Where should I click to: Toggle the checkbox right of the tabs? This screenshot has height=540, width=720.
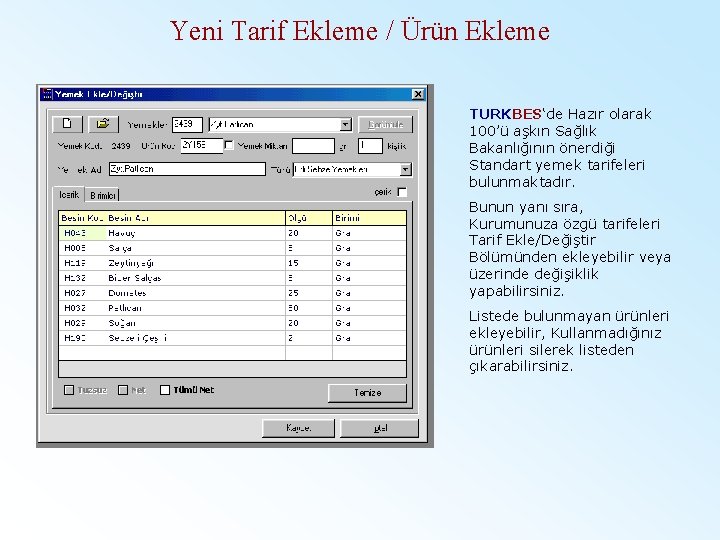click(x=402, y=192)
